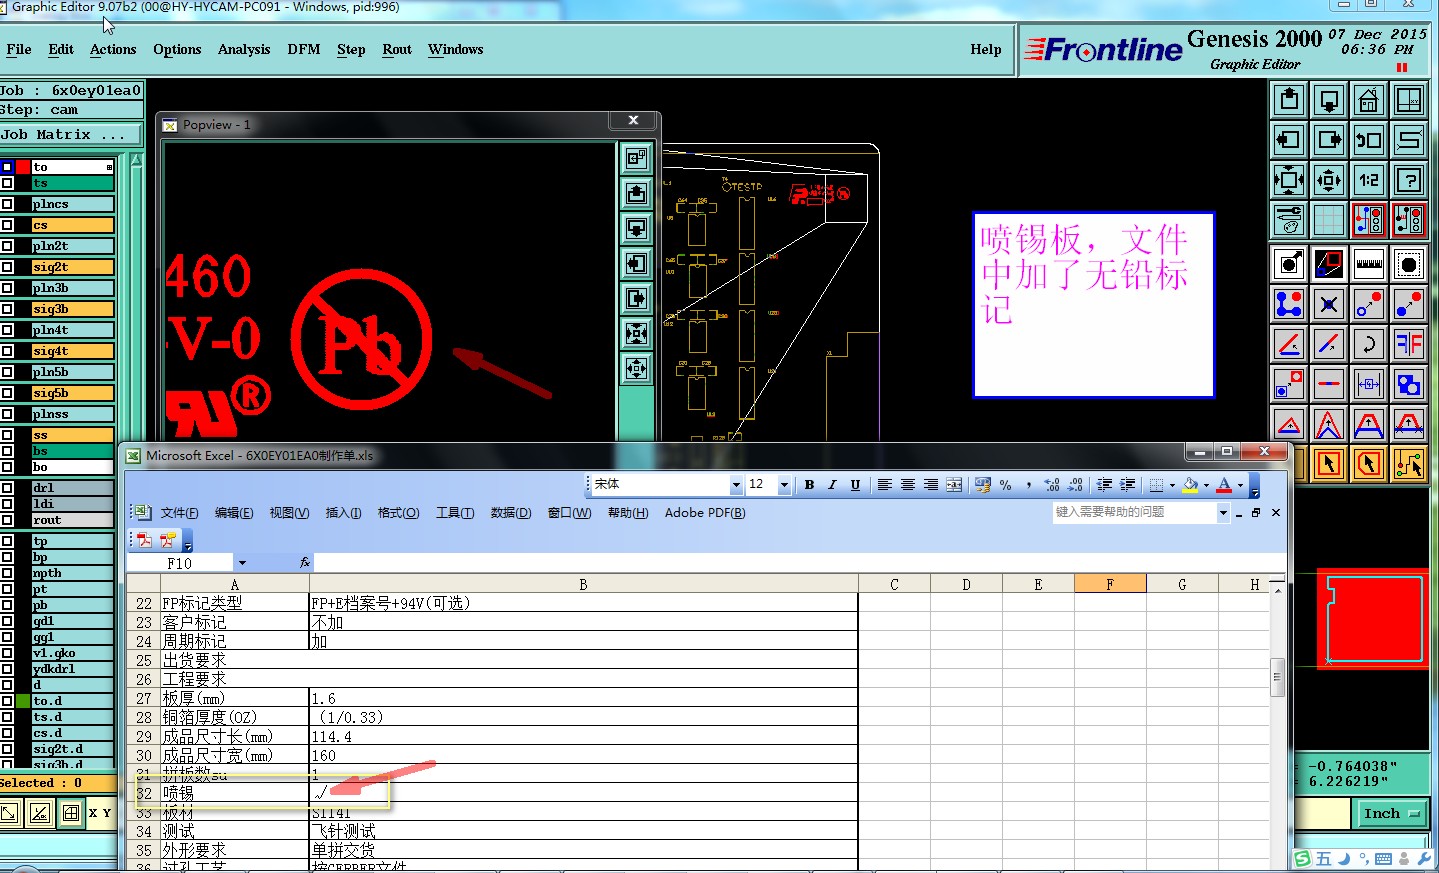Click the question mark query icon
The height and width of the screenshot is (873, 1439).
[x=1409, y=180]
